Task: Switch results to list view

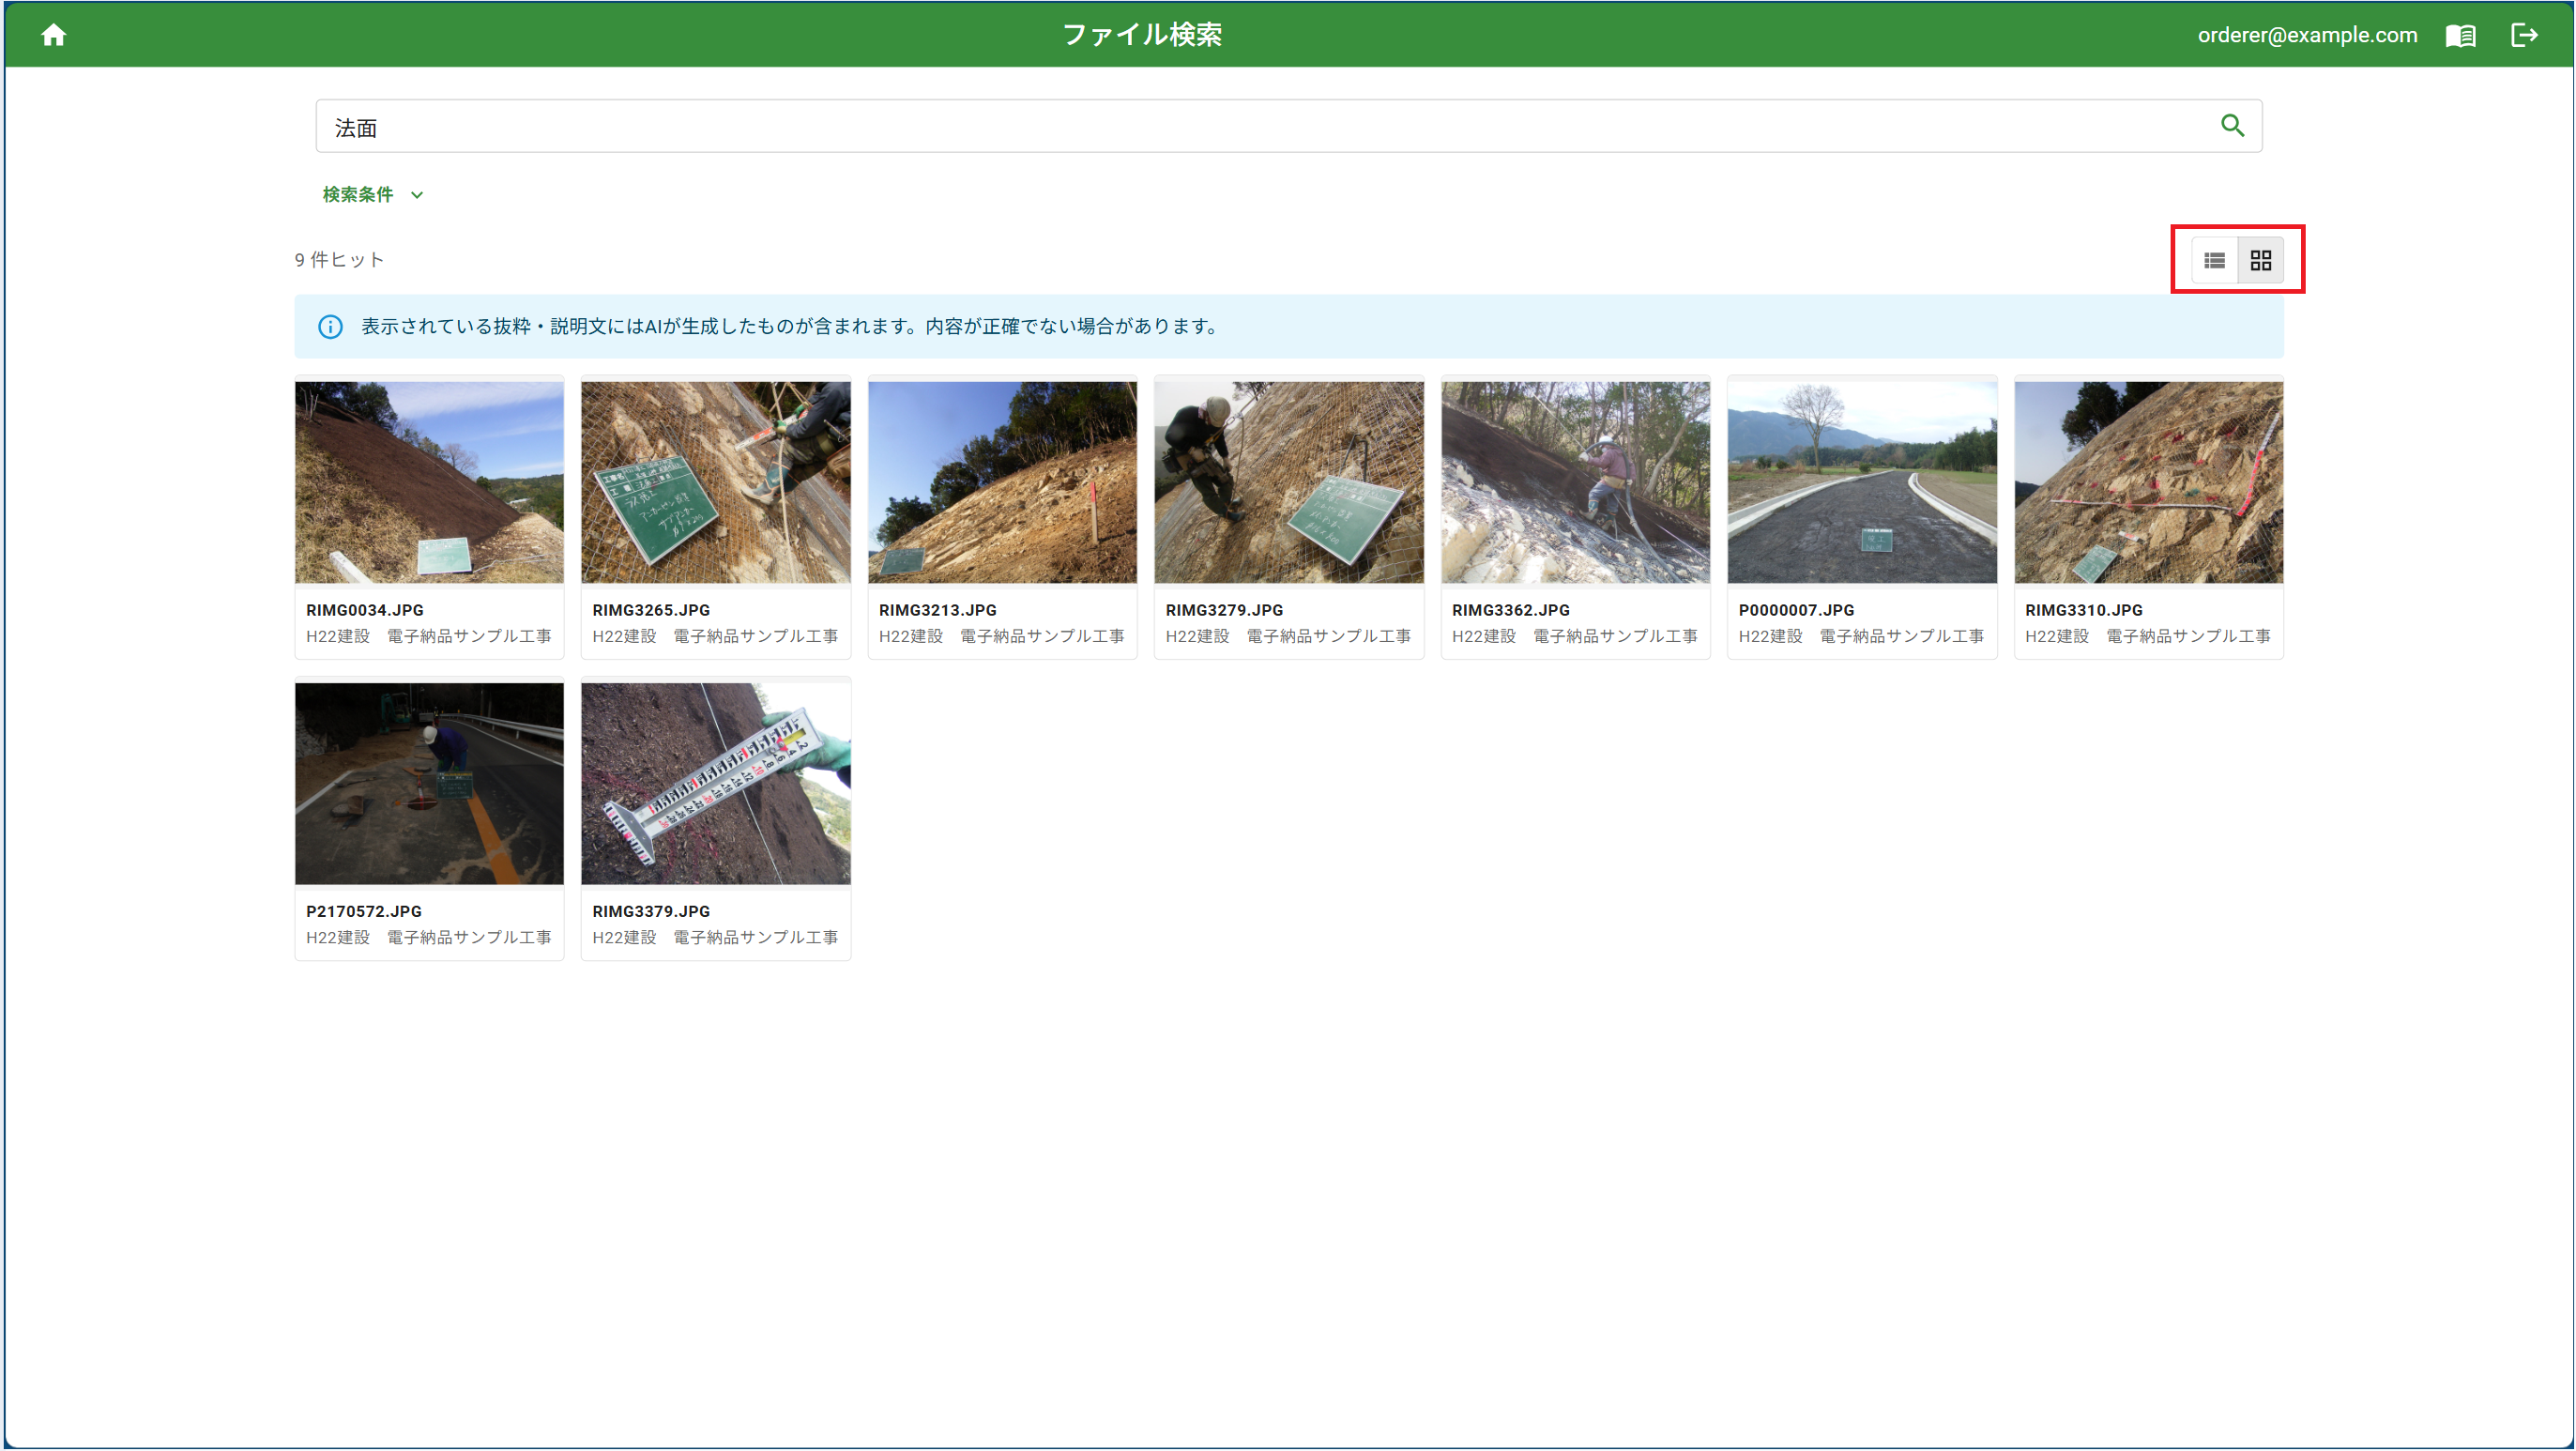Action: click(2214, 260)
